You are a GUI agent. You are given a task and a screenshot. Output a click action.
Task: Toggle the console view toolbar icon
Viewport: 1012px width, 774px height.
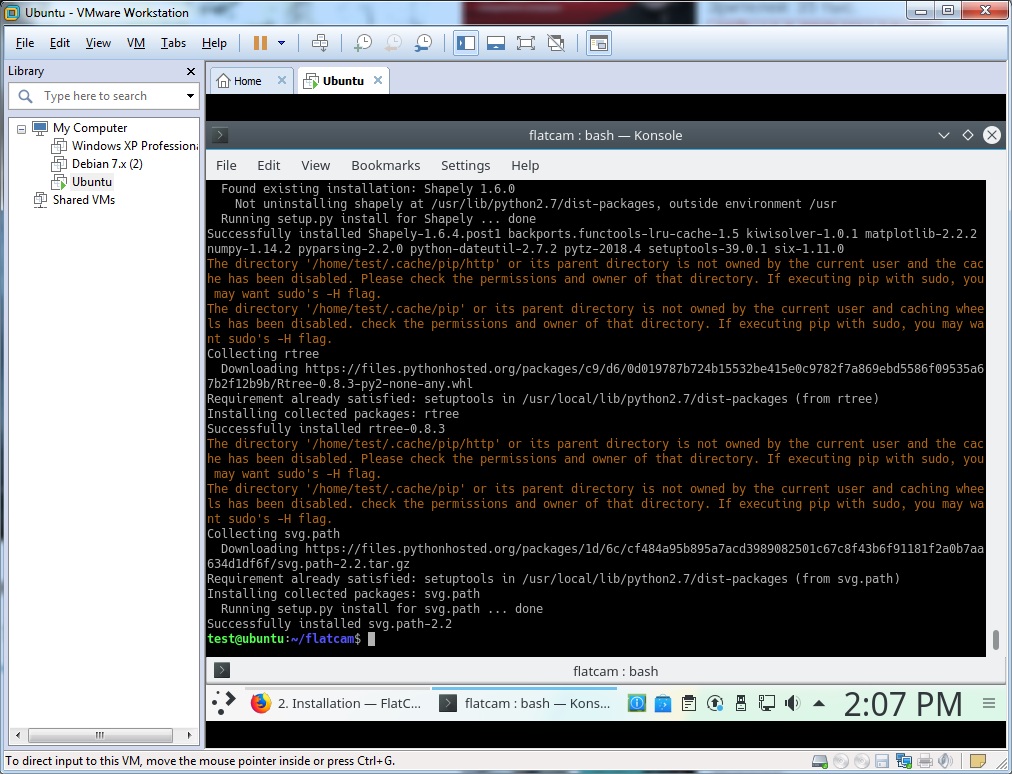(599, 43)
